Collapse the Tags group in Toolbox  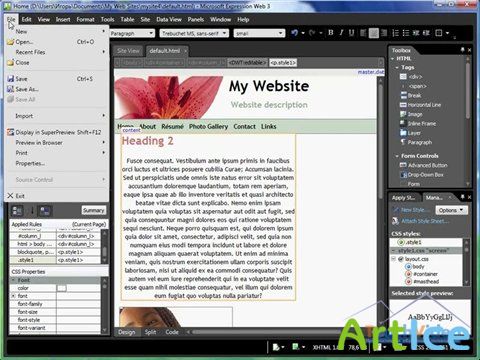click(397, 67)
